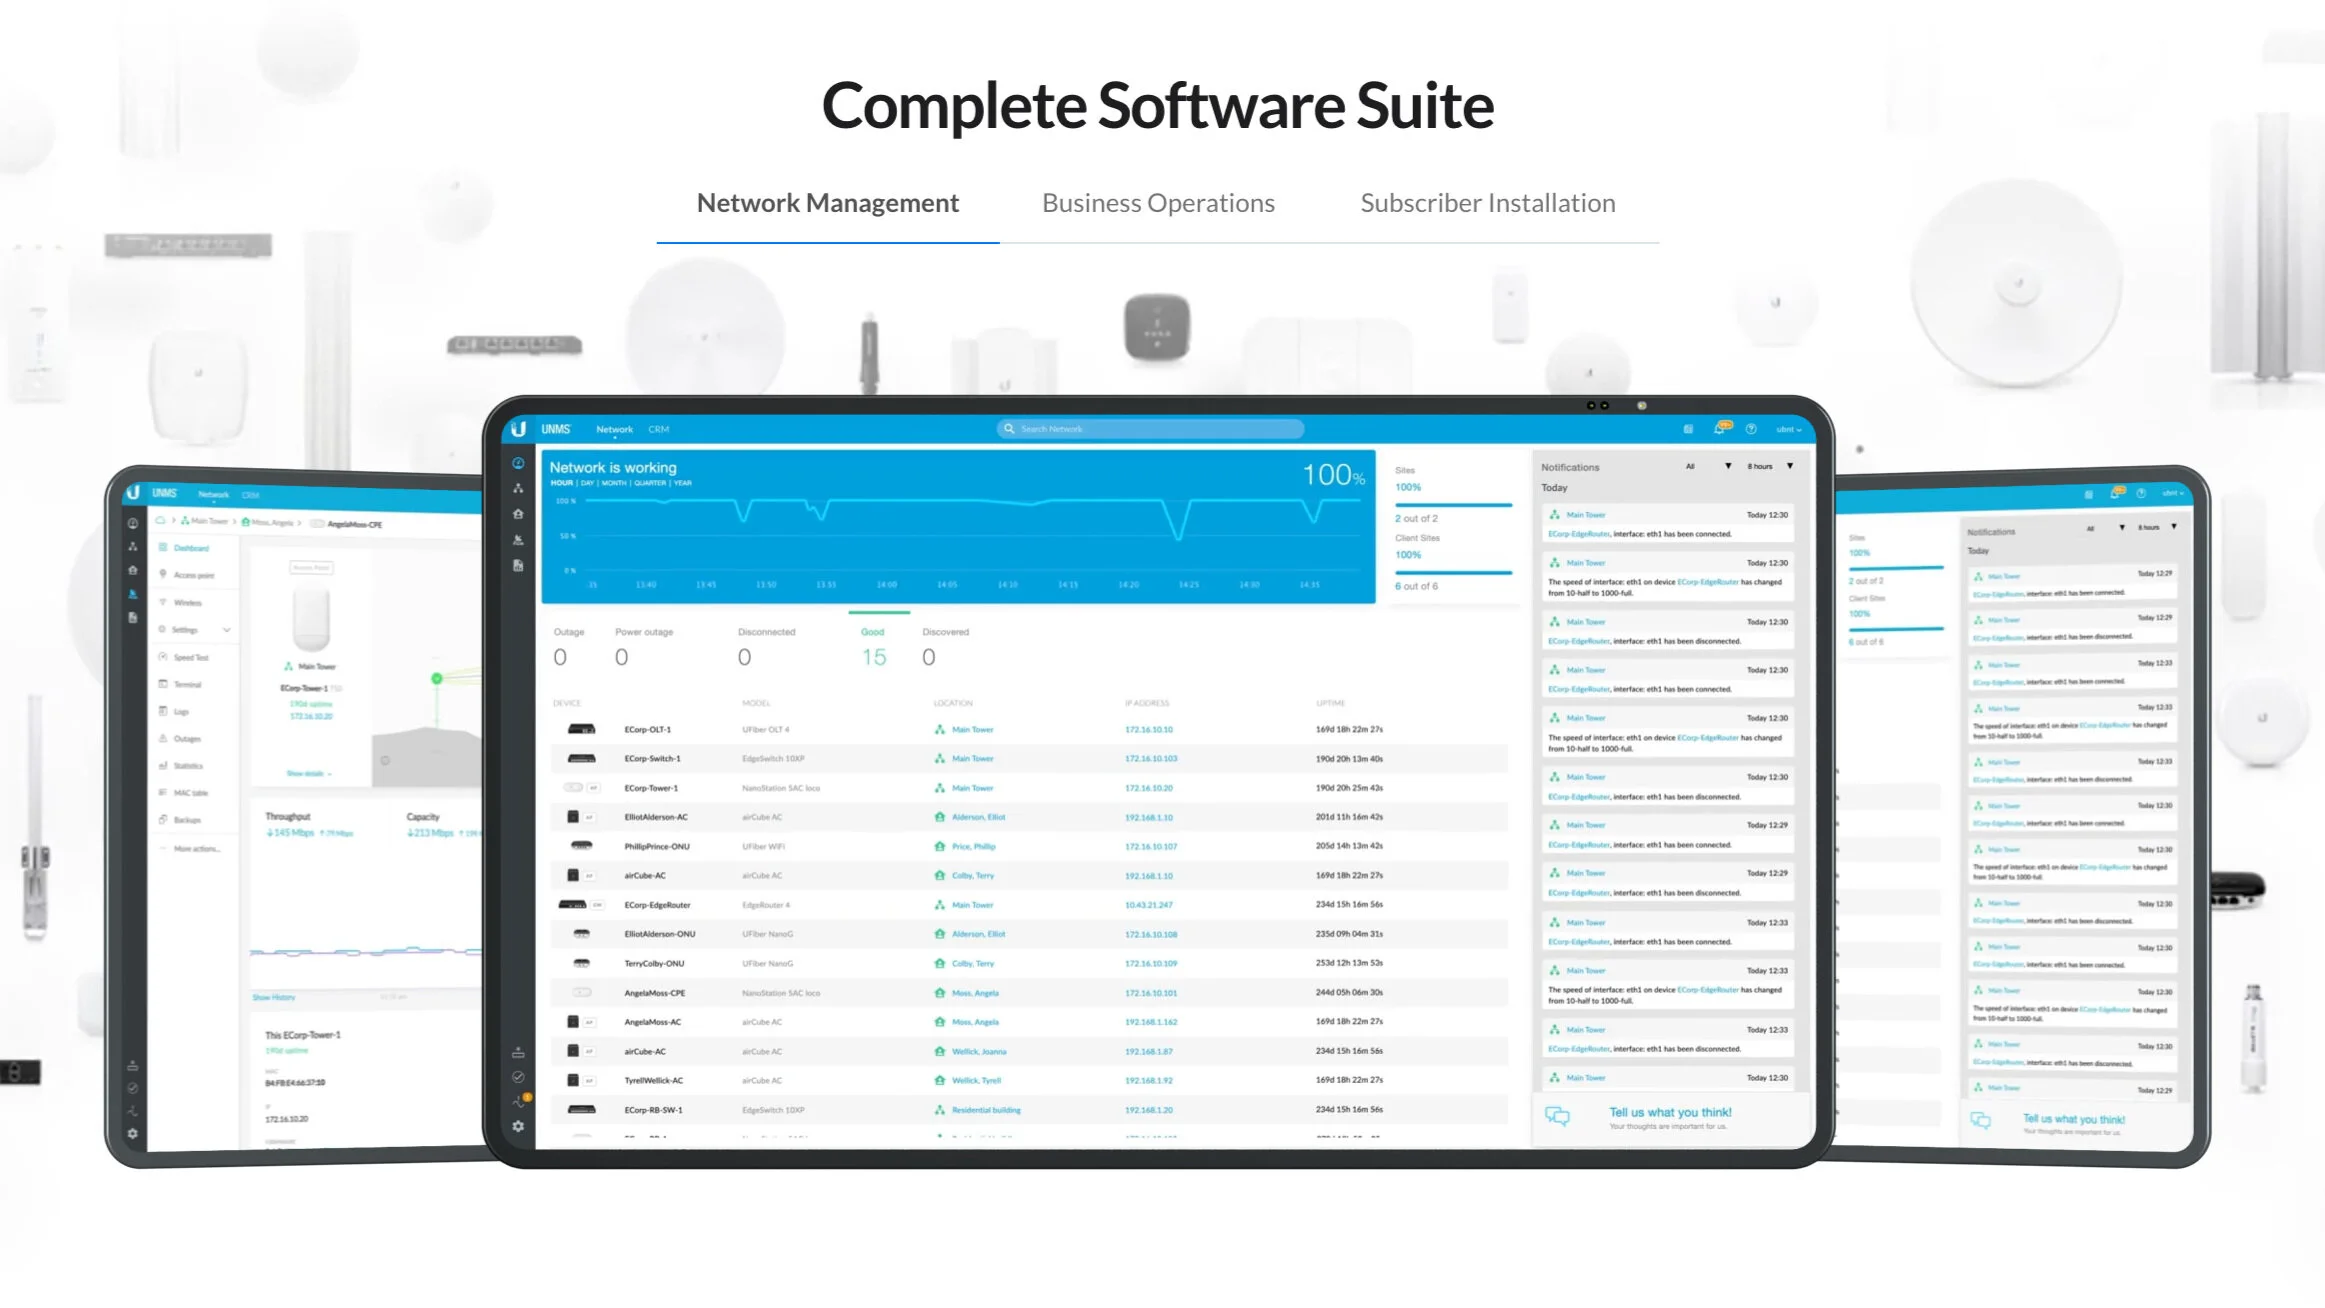Viewport: 2325px width, 1308px height.
Task: Click the client sites house icon in center sidebar
Action: (518, 514)
